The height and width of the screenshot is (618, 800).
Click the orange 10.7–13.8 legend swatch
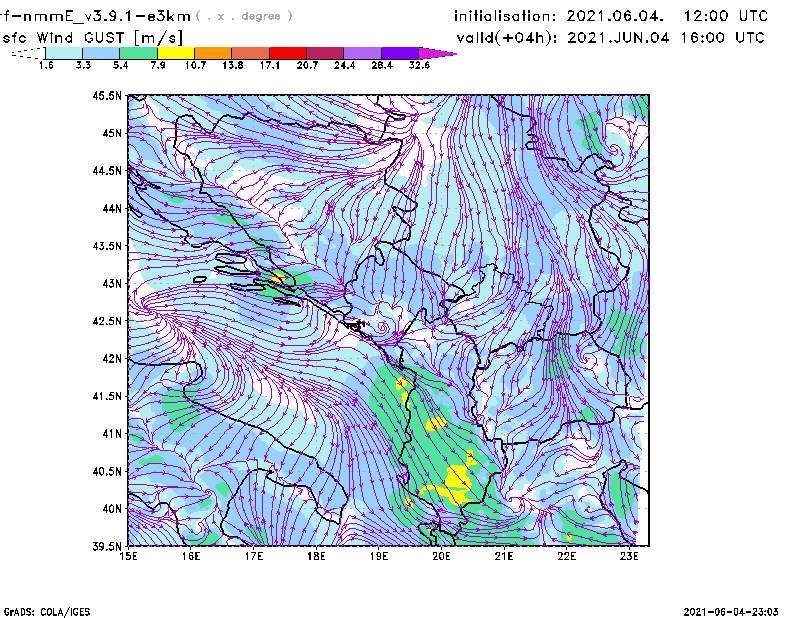click(213, 53)
